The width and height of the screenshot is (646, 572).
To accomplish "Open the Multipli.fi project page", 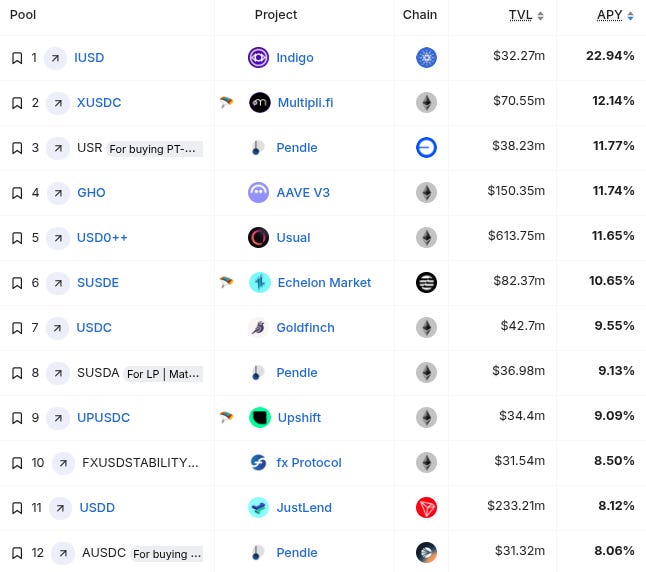I will [x=305, y=103].
